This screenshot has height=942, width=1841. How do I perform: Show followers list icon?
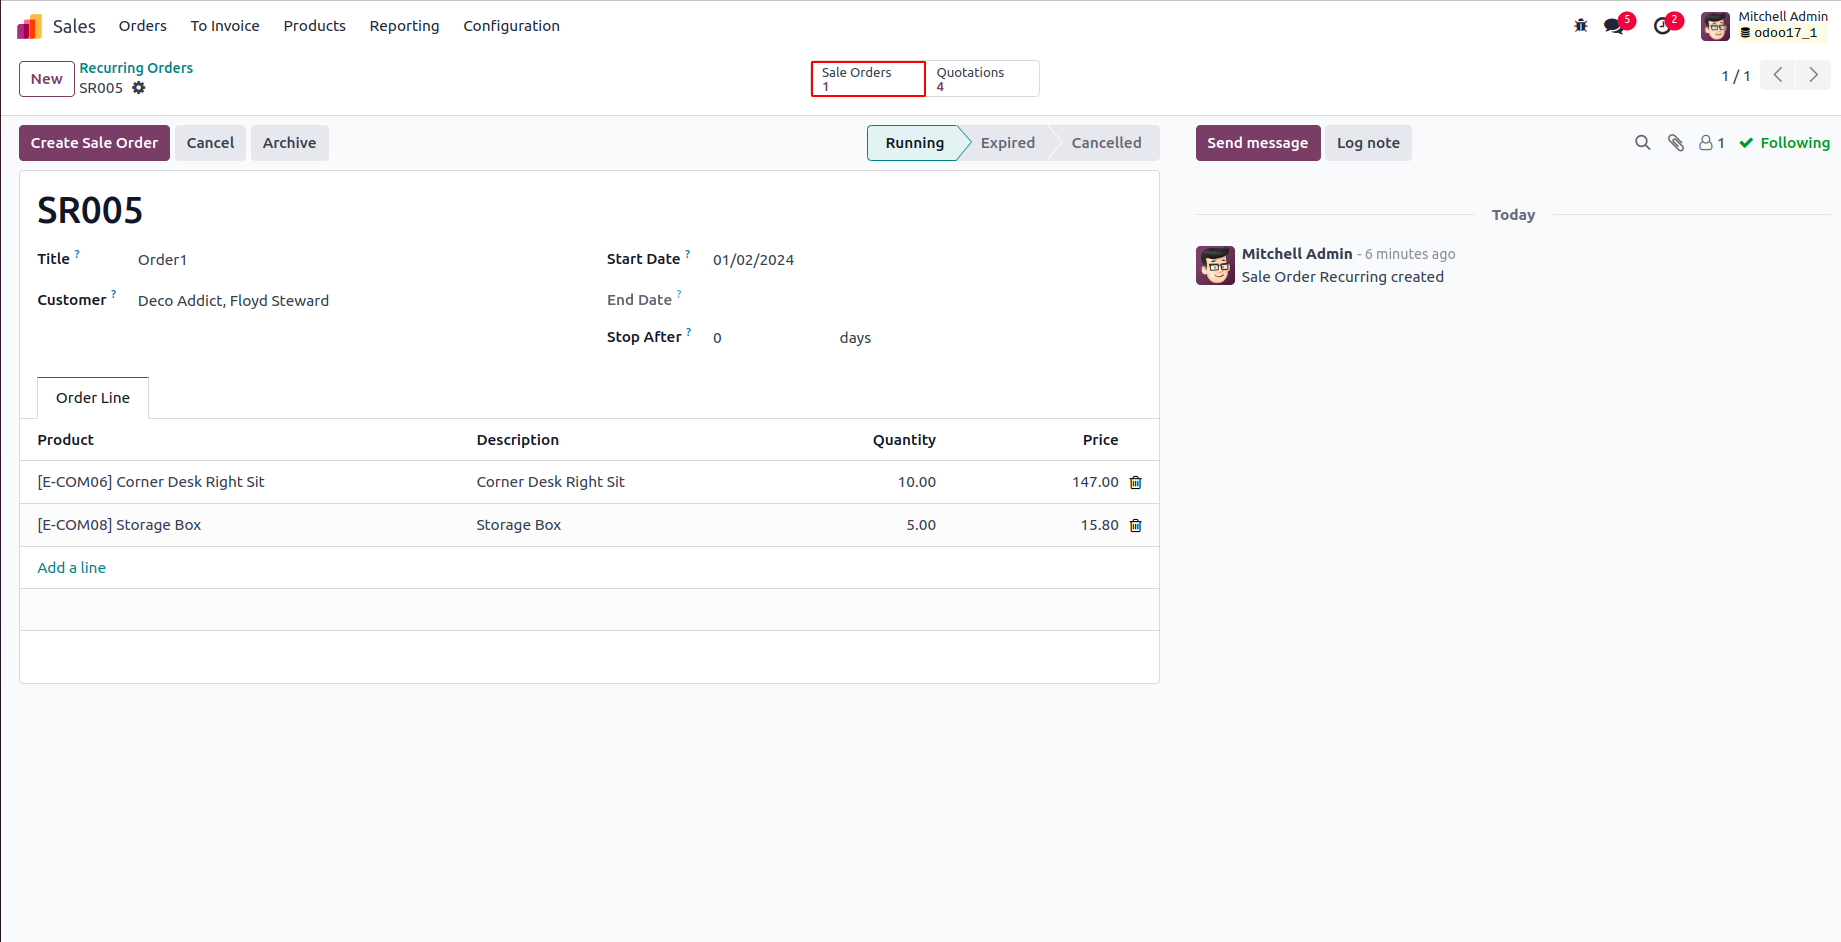tap(1711, 143)
